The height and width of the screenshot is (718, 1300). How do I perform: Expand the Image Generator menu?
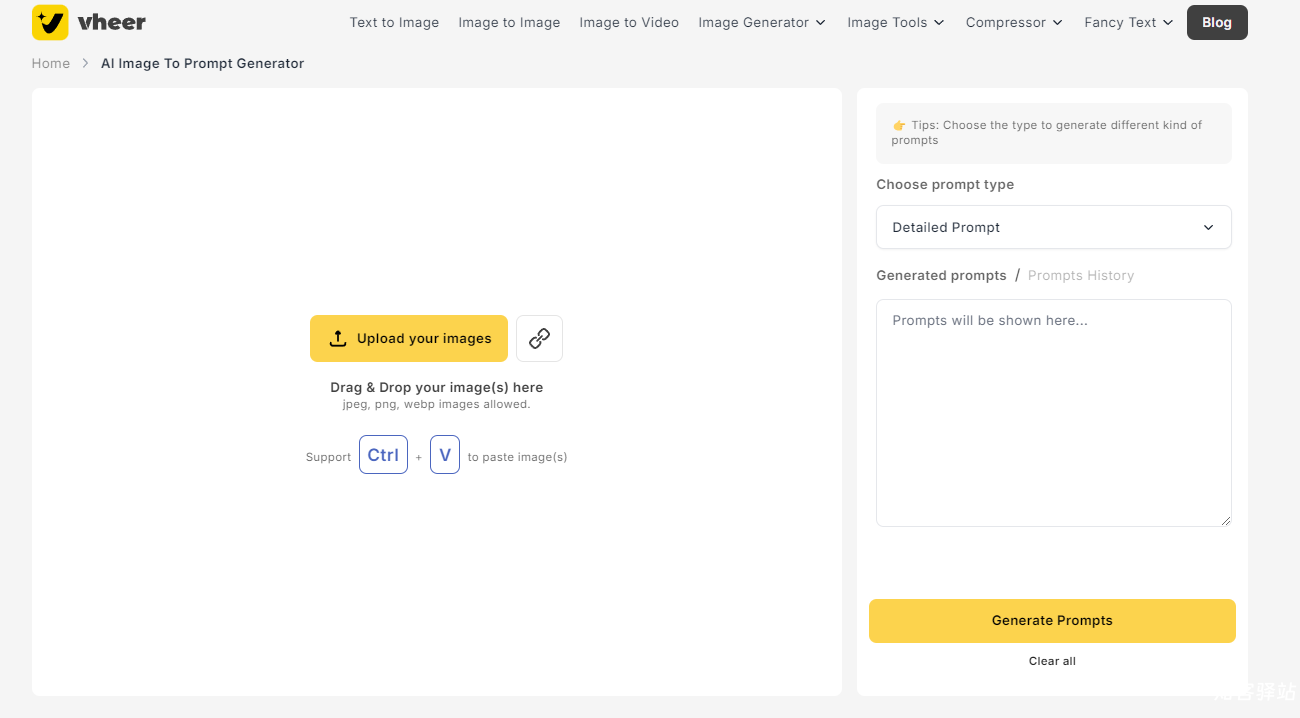[762, 22]
